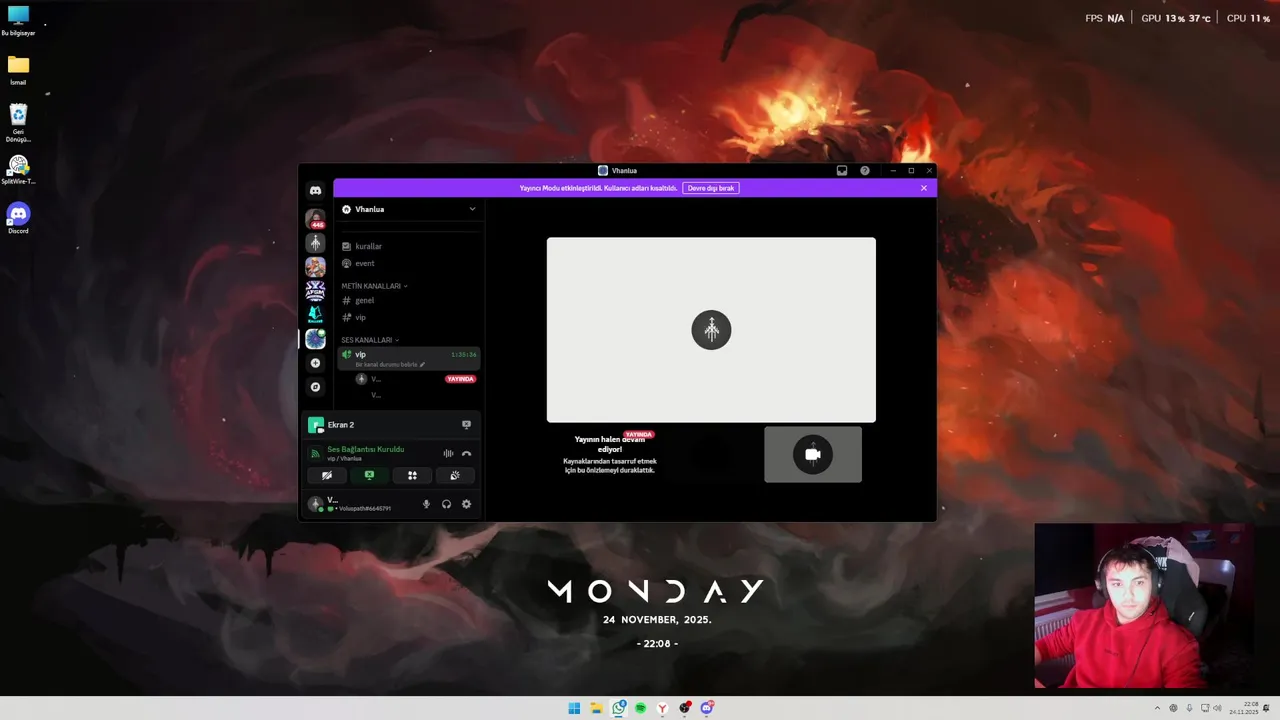Click 'Devre dışı bırak' button in purple banner
Viewport: 1280px width, 720px height.
click(x=711, y=188)
